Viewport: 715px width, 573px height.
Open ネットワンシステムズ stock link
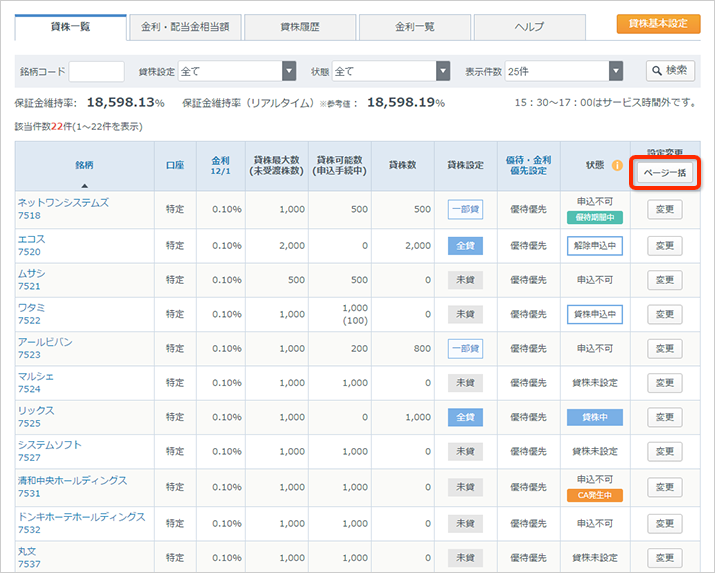click(x=63, y=202)
